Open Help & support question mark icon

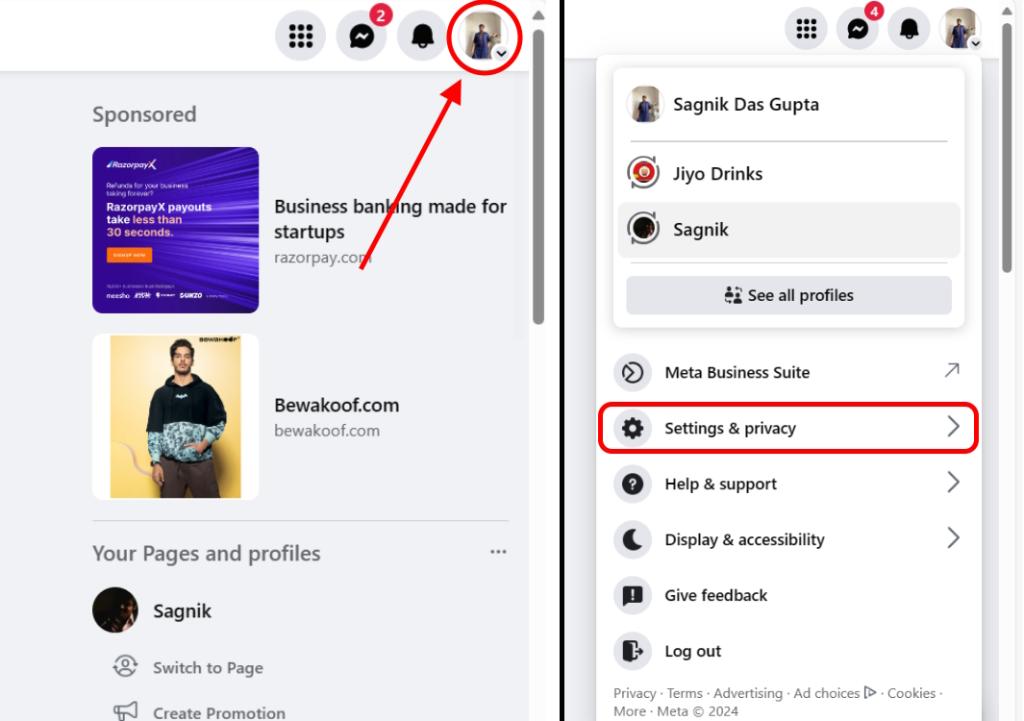click(632, 484)
